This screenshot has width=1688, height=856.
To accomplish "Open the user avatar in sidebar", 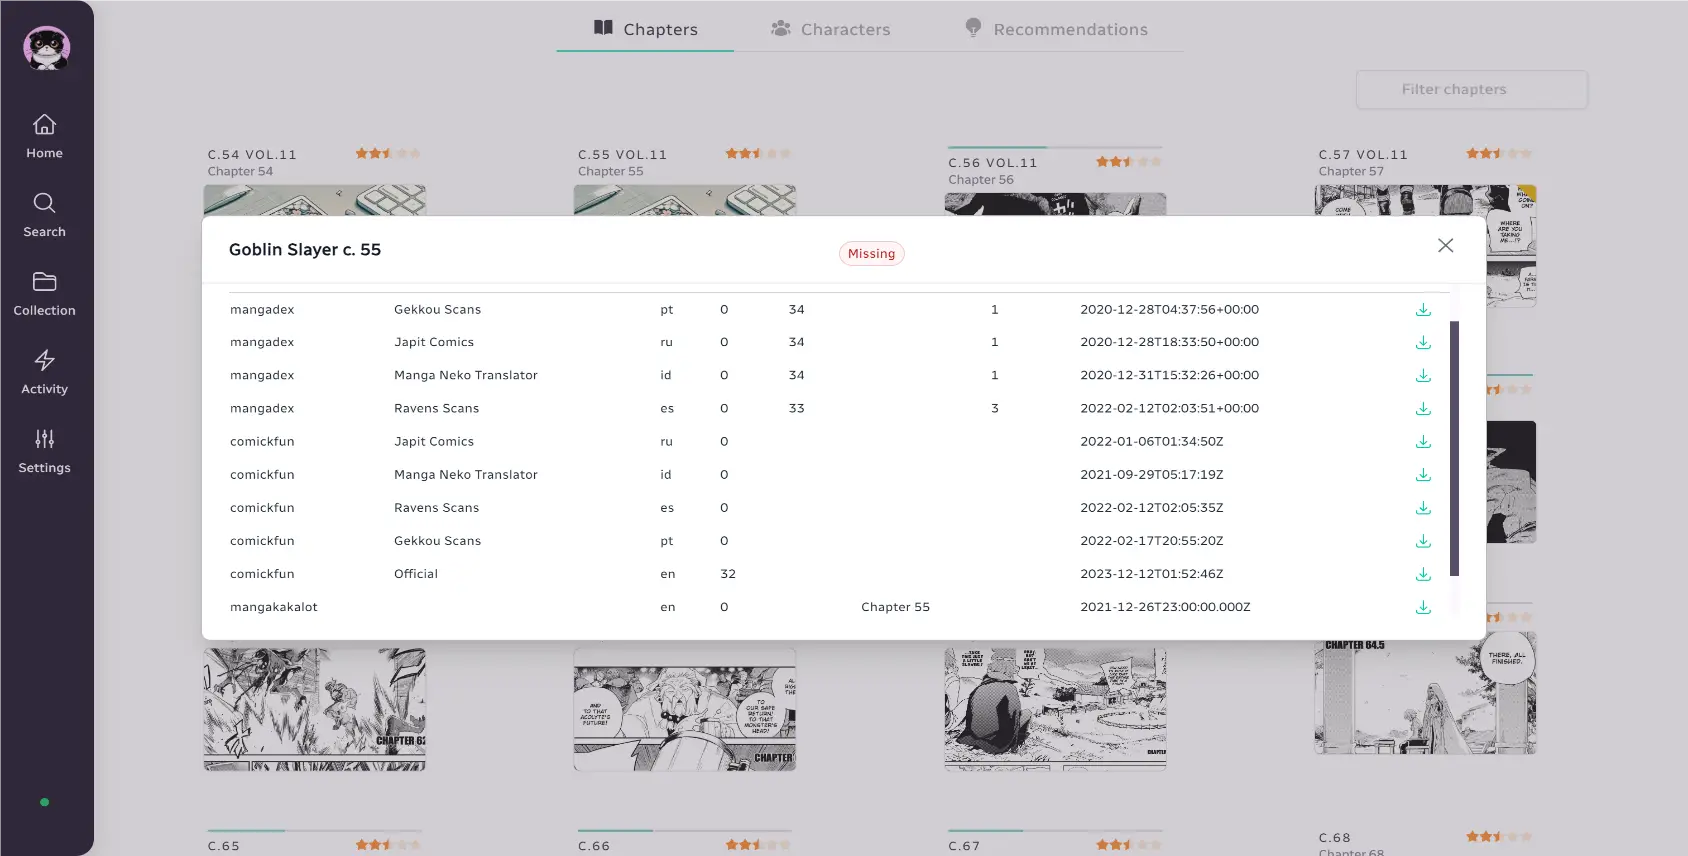I will coord(47,48).
